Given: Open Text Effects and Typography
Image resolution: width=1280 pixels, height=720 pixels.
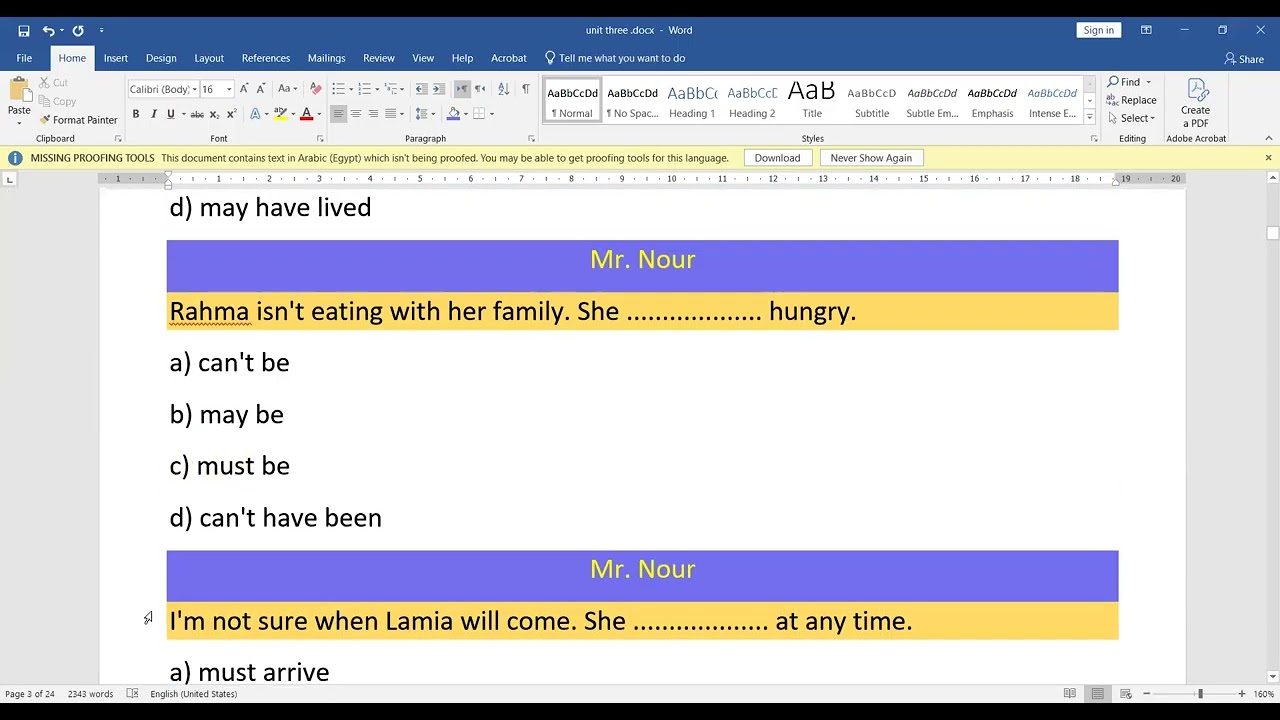Looking at the screenshot, I should coord(257,114).
